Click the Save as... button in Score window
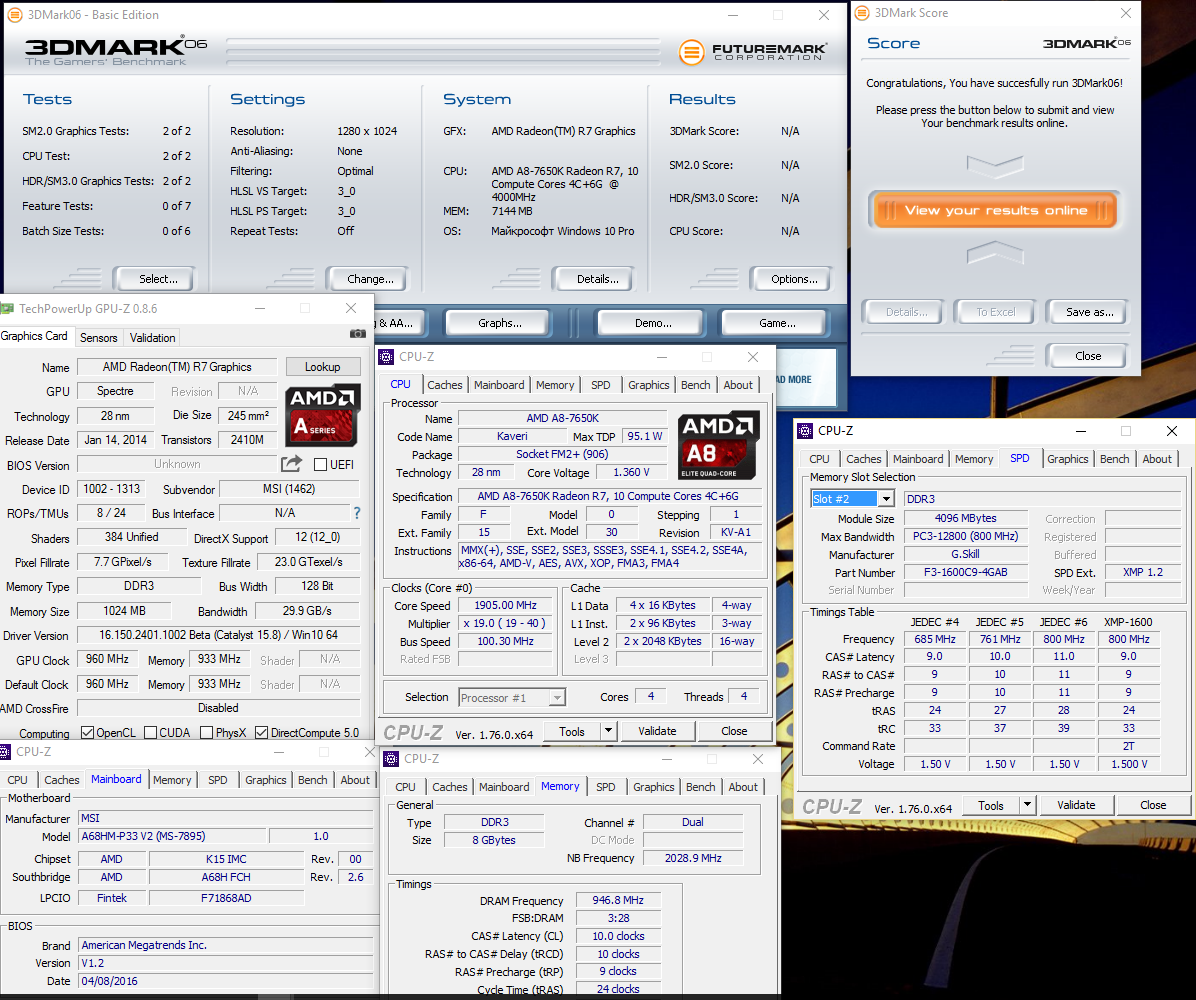This screenshot has height=1000, width=1196. click(x=1089, y=312)
